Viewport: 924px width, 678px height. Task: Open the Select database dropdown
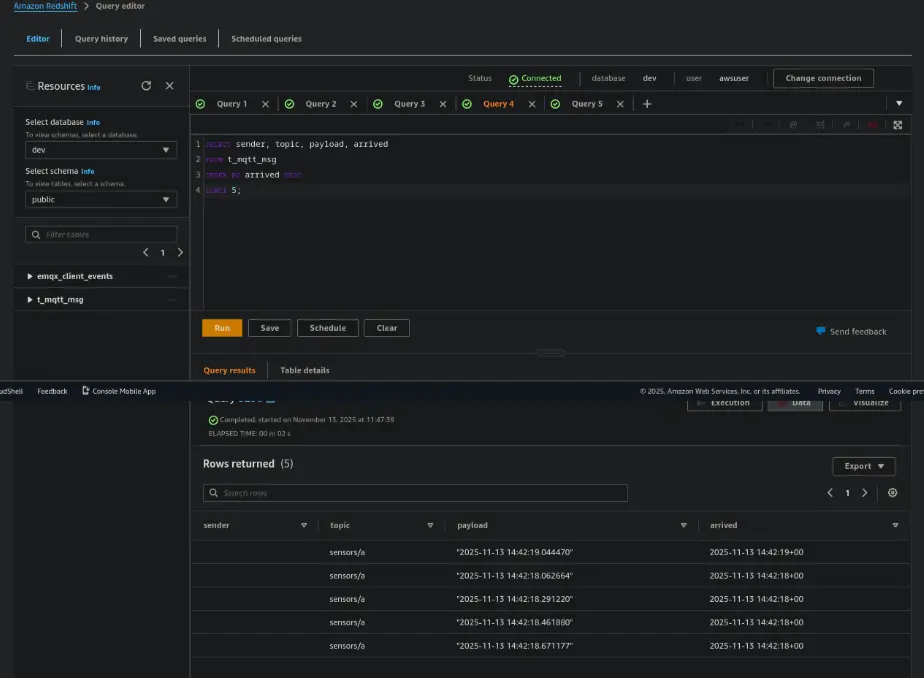[x=101, y=150]
